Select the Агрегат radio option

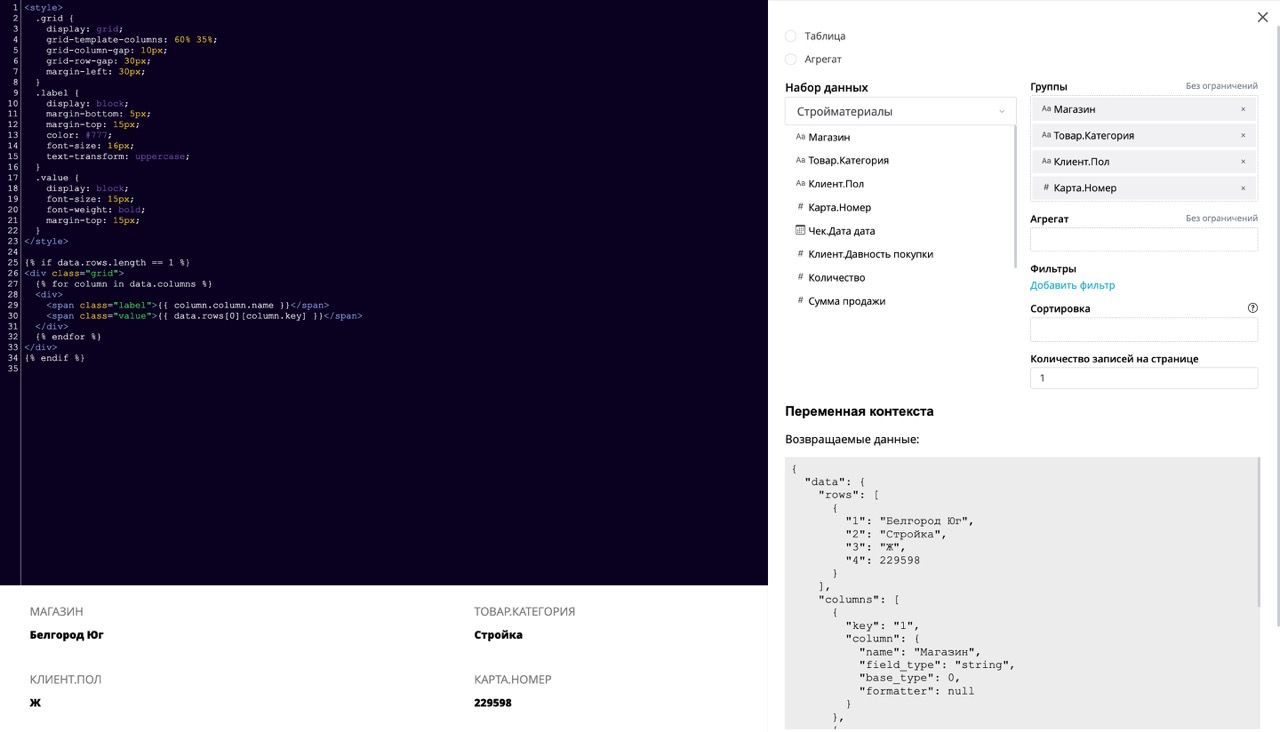click(x=791, y=59)
